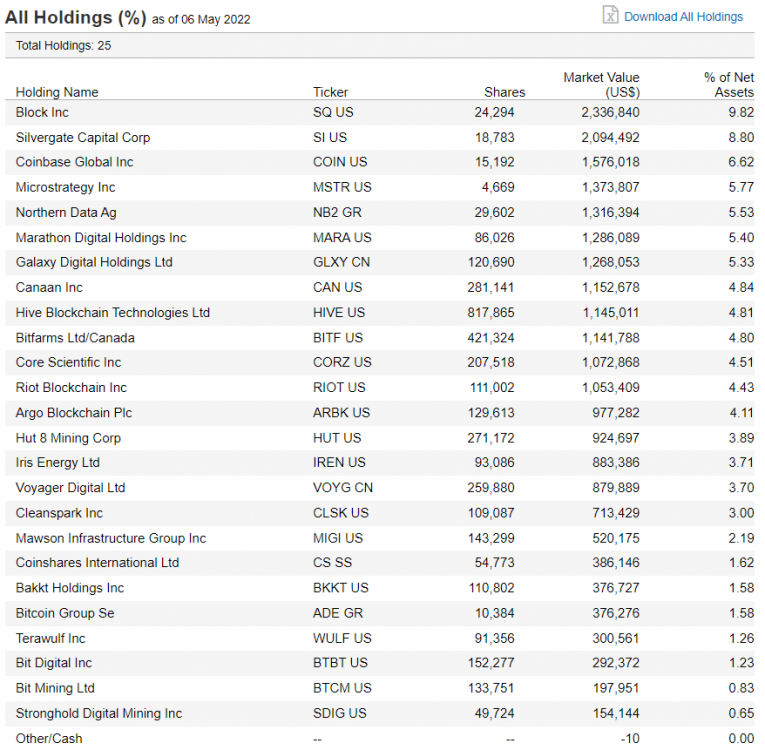Click CORZ US ticker cell
This screenshot has width=765, height=750.
coord(342,363)
